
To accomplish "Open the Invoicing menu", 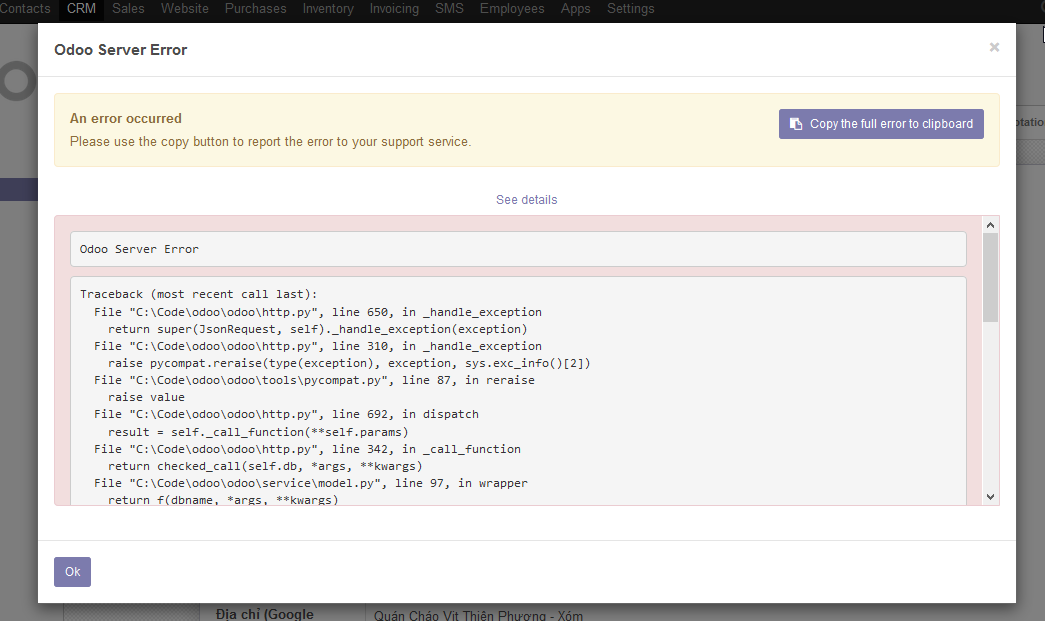I will [395, 9].
